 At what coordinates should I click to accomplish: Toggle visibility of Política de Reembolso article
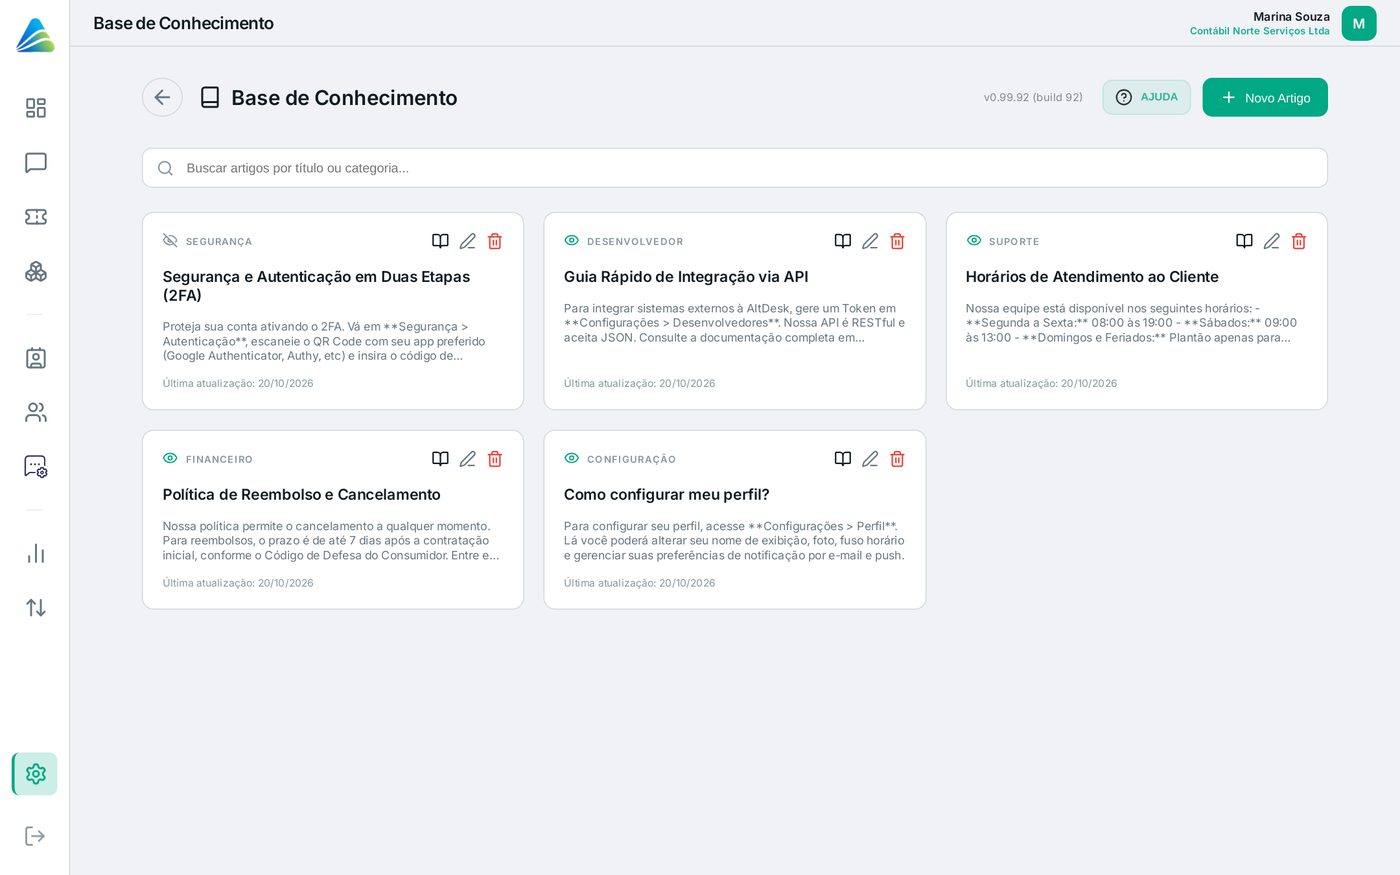[x=170, y=458]
